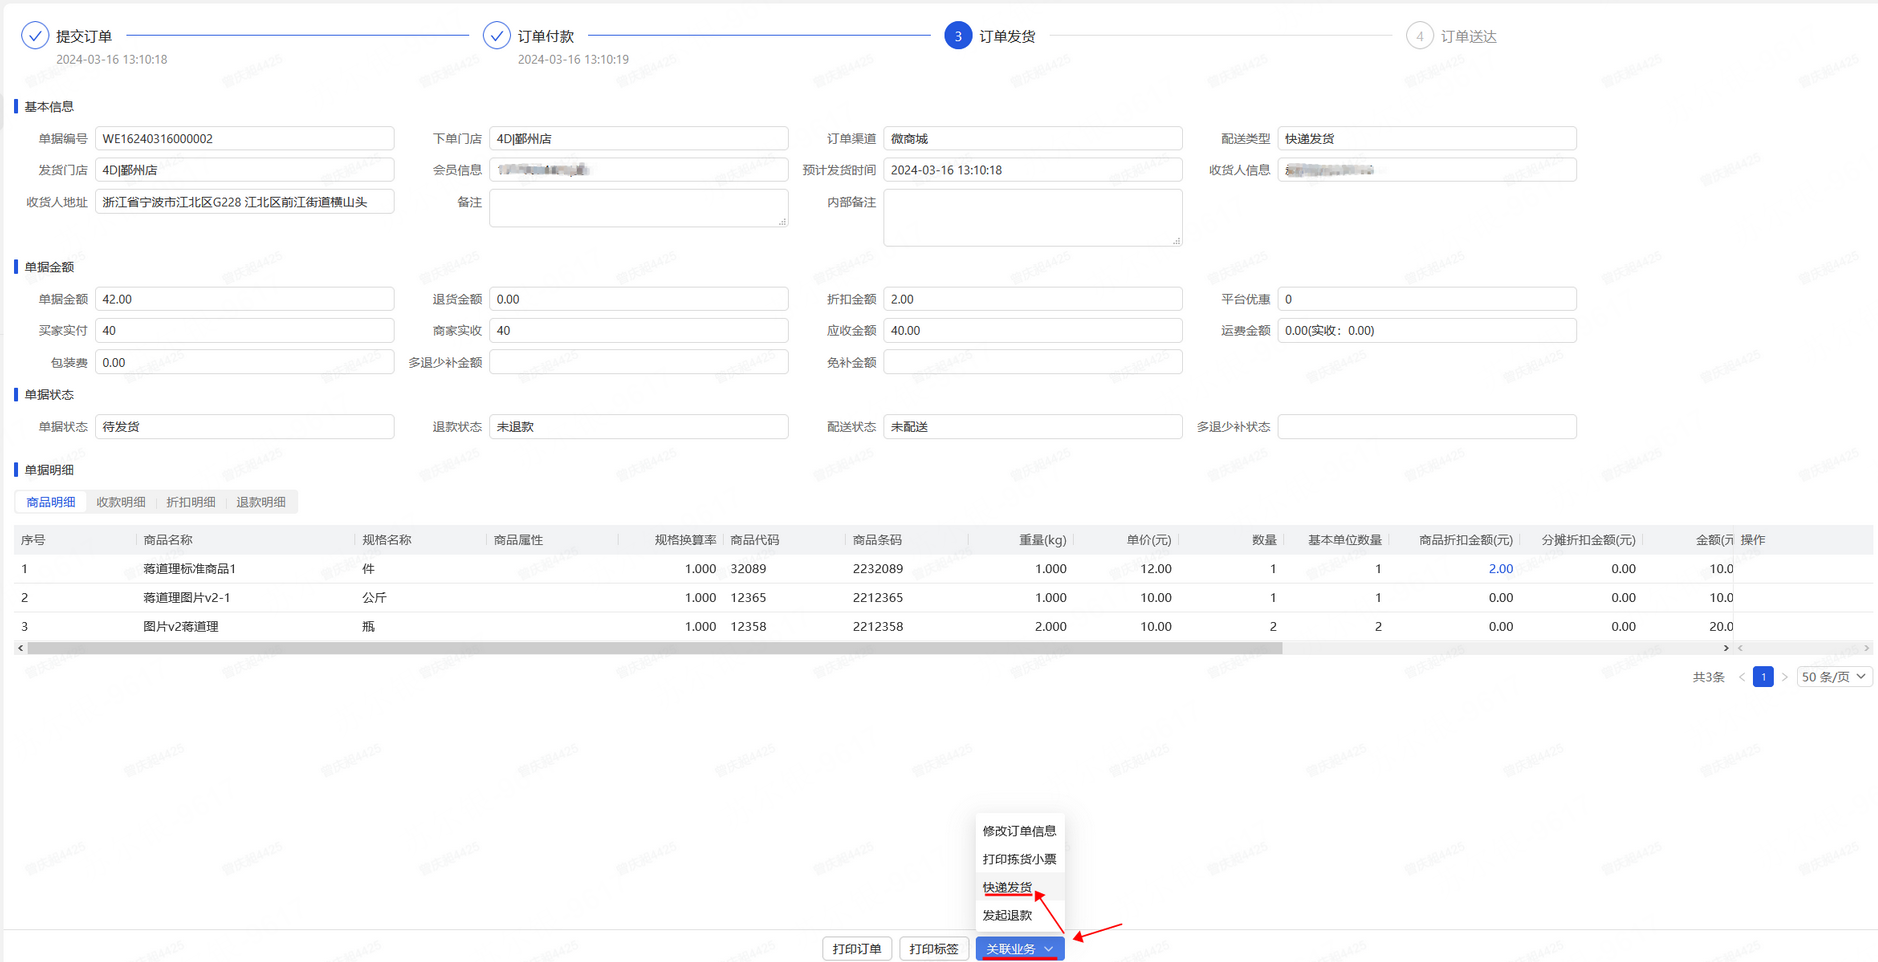Click the 多退少补状态 input field
The width and height of the screenshot is (1878, 962).
(1427, 427)
